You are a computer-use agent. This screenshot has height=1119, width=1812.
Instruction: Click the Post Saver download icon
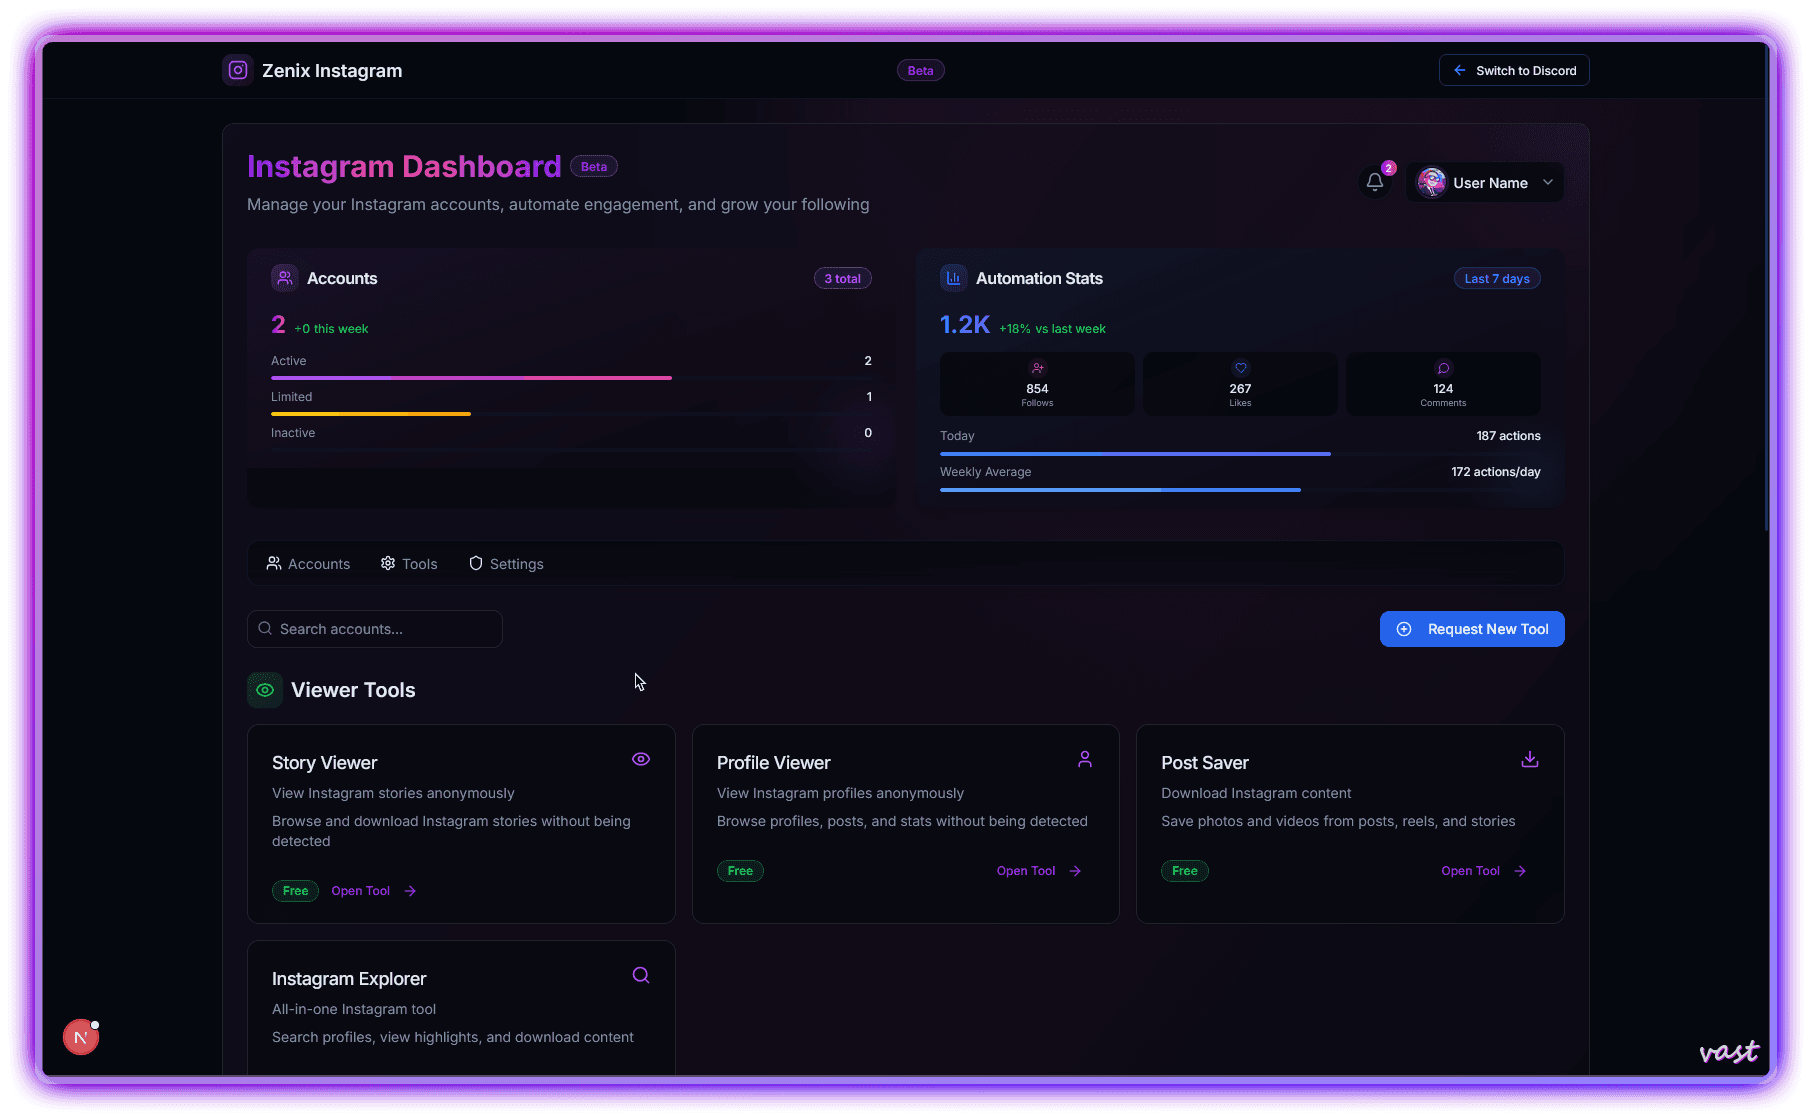[x=1530, y=759]
